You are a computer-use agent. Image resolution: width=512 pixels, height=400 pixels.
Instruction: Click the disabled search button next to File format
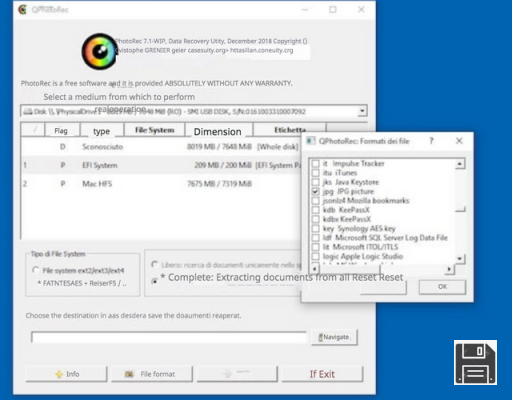click(x=237, y=374)
